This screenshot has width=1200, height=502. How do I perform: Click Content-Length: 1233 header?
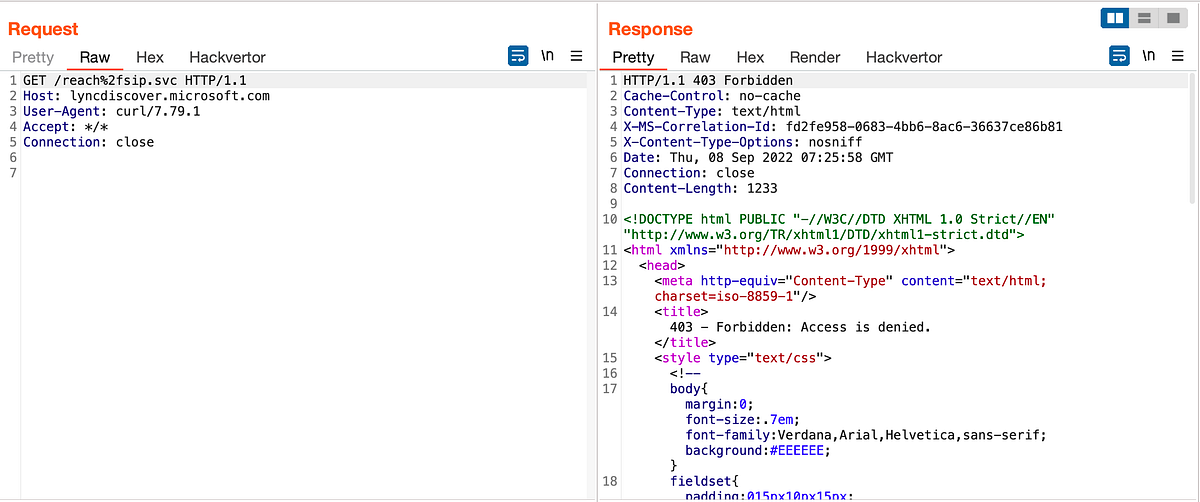(x=700, y=188)
